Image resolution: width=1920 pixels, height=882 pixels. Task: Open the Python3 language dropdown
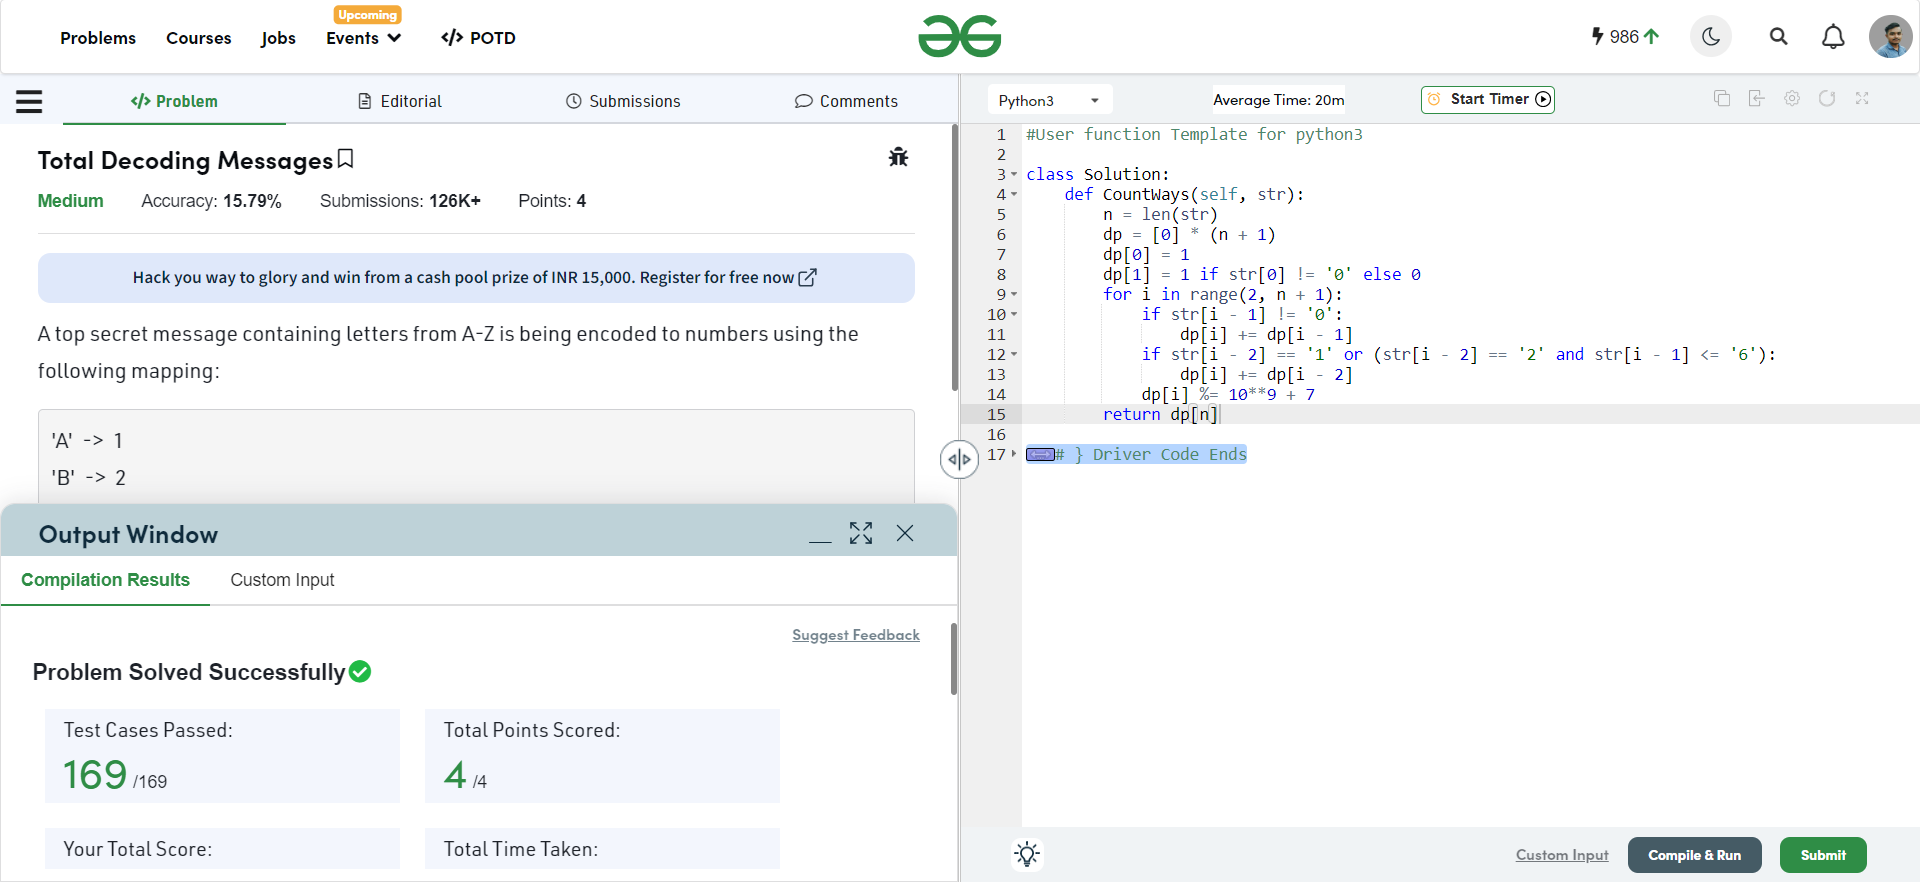1050,100
